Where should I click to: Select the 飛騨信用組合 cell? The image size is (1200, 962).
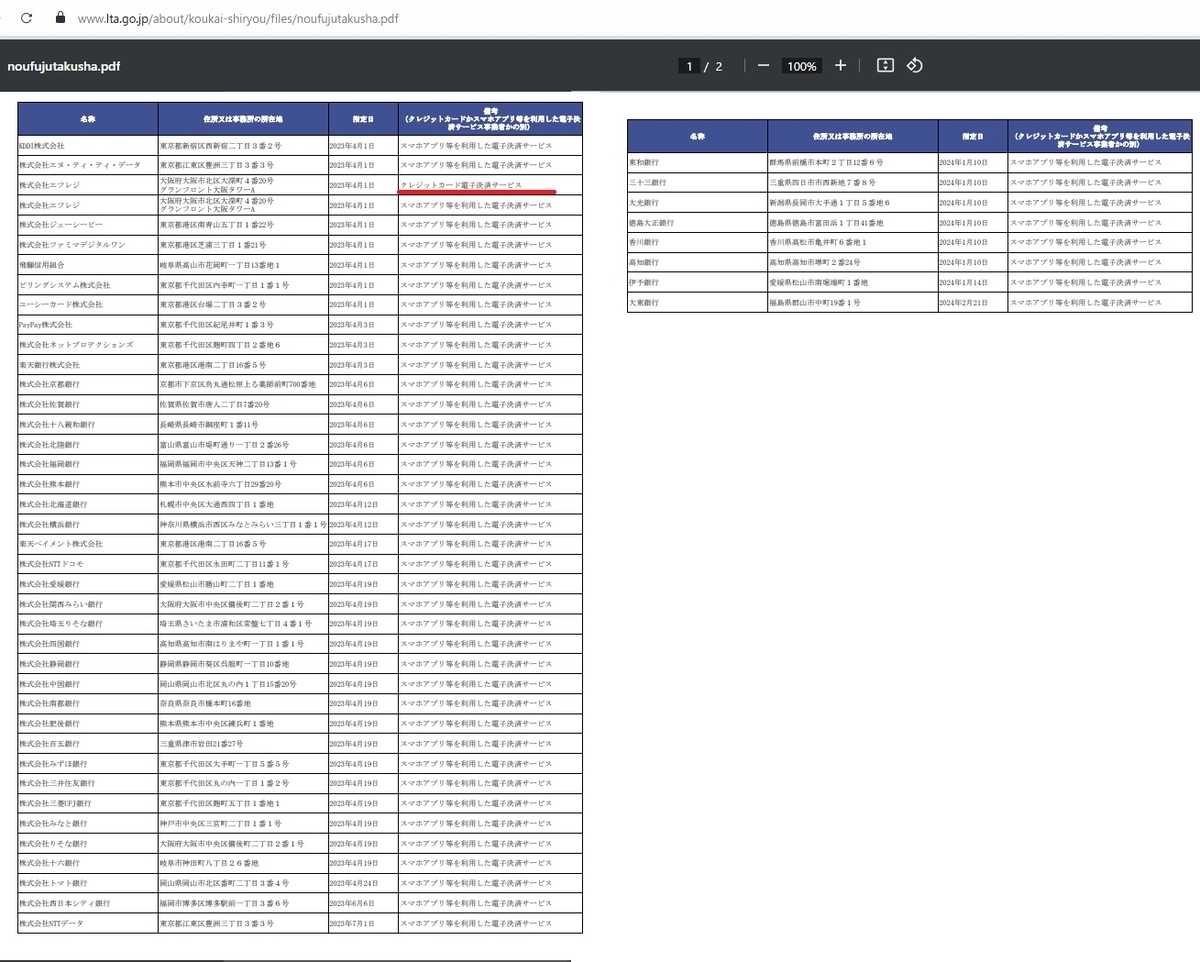(x=88, y=265)
